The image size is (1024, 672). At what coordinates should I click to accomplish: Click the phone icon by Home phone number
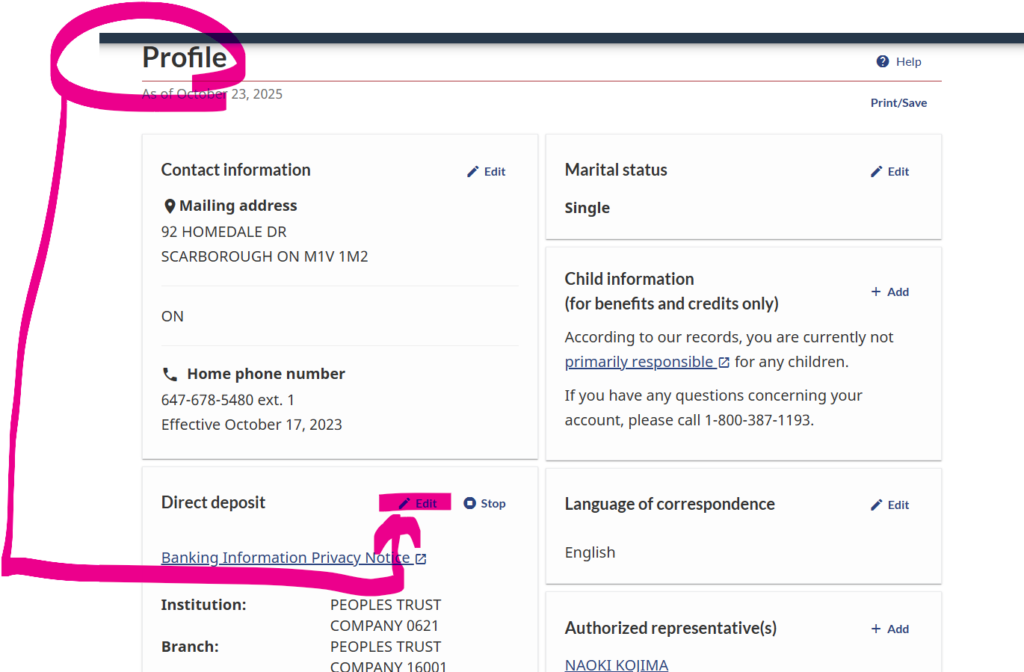(x=170, y=374)
